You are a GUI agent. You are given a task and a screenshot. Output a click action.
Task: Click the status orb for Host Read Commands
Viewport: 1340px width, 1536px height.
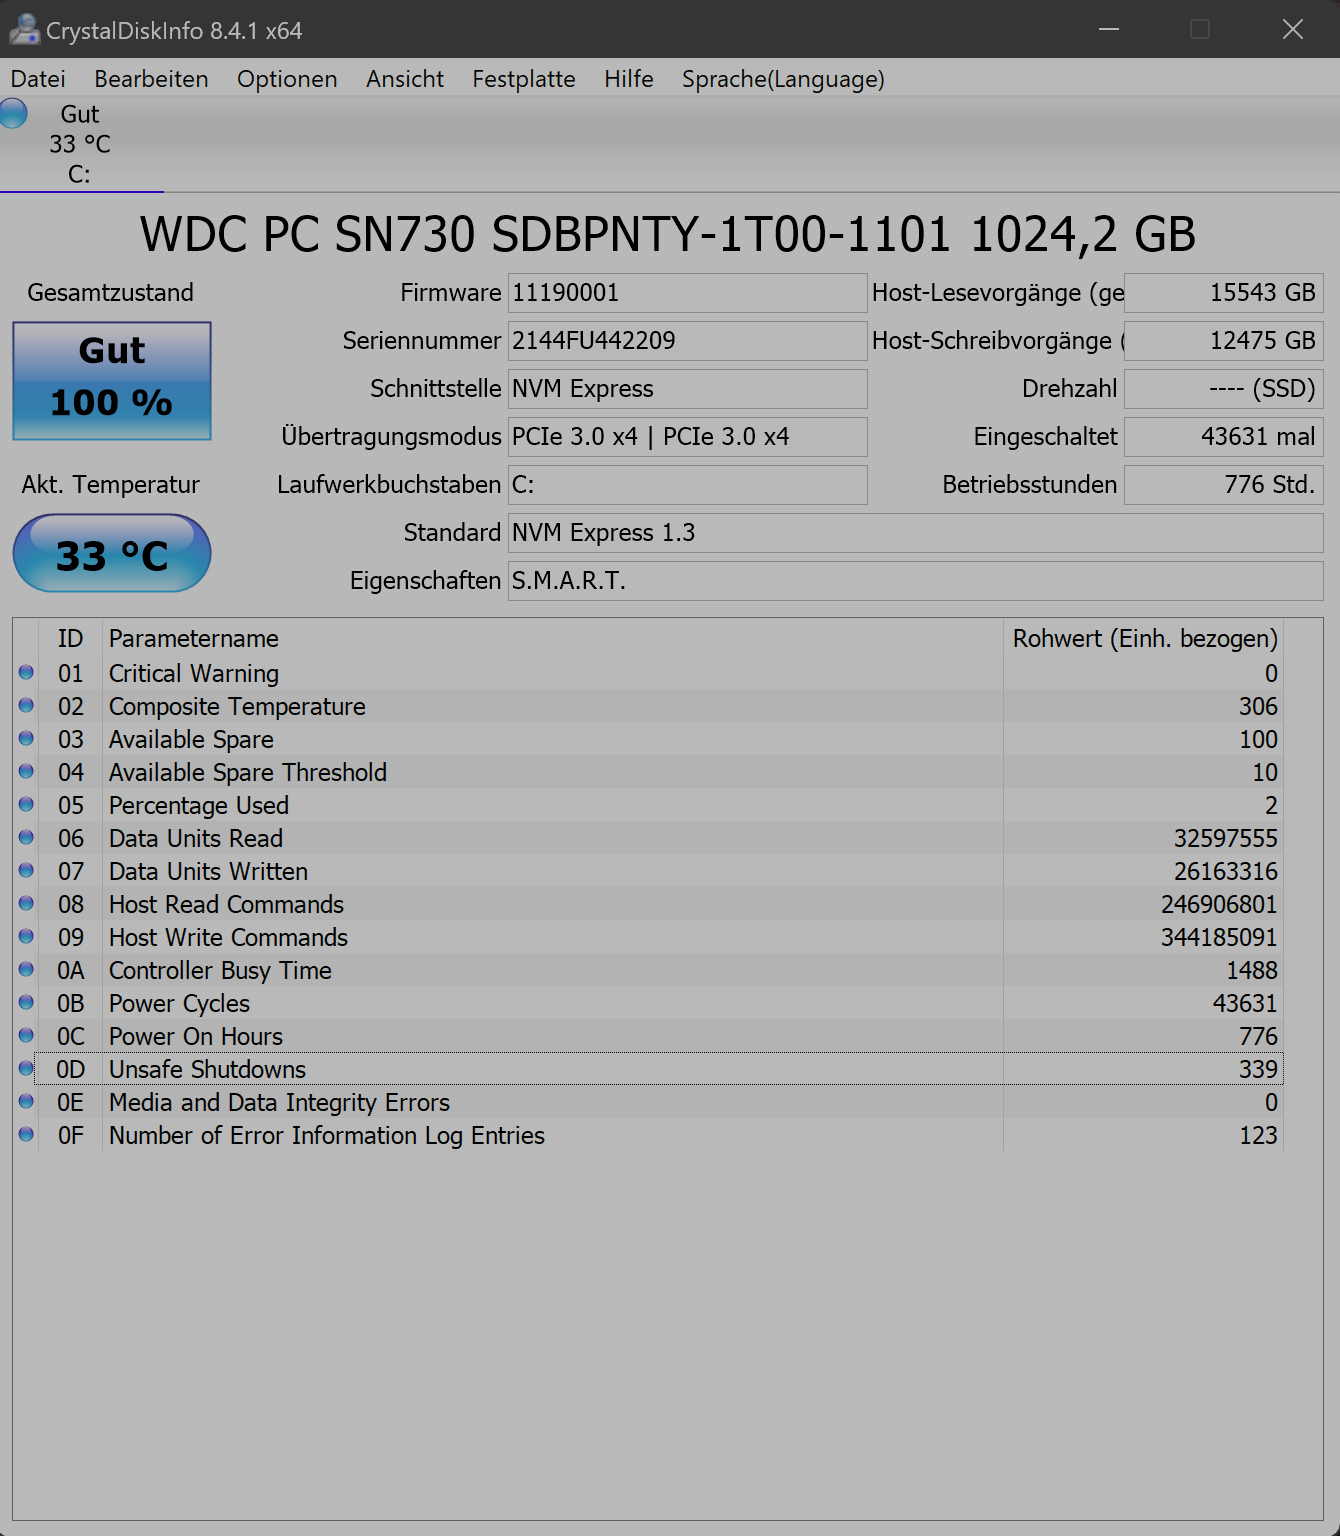(26, 903)
